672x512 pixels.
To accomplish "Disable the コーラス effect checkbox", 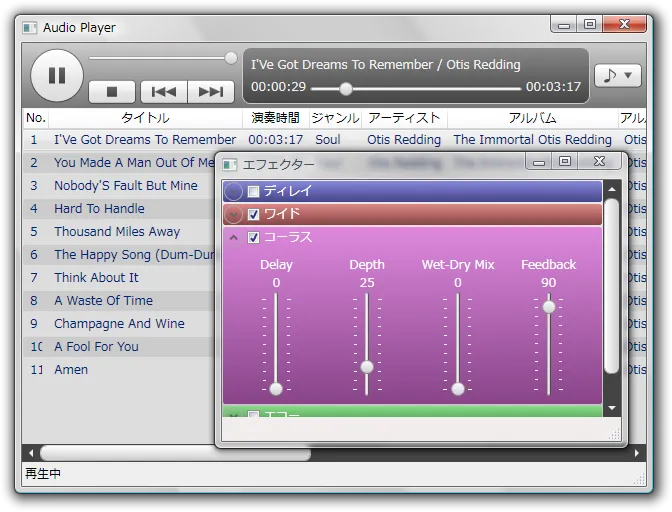I will (254, 237).
